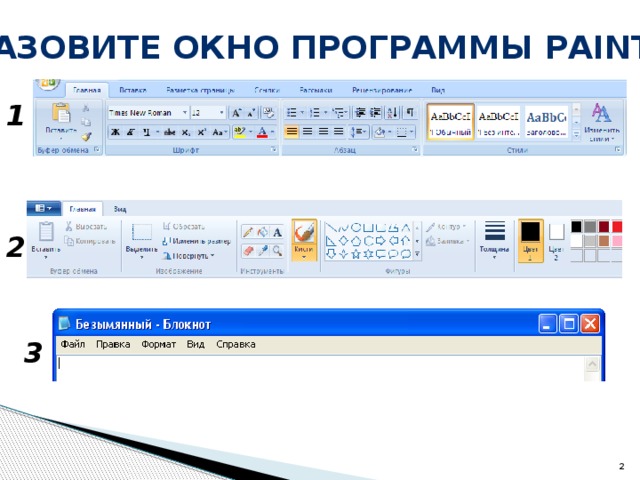
Task: Click Изменить размер in Paint
Action: click(x=196, y=241)
